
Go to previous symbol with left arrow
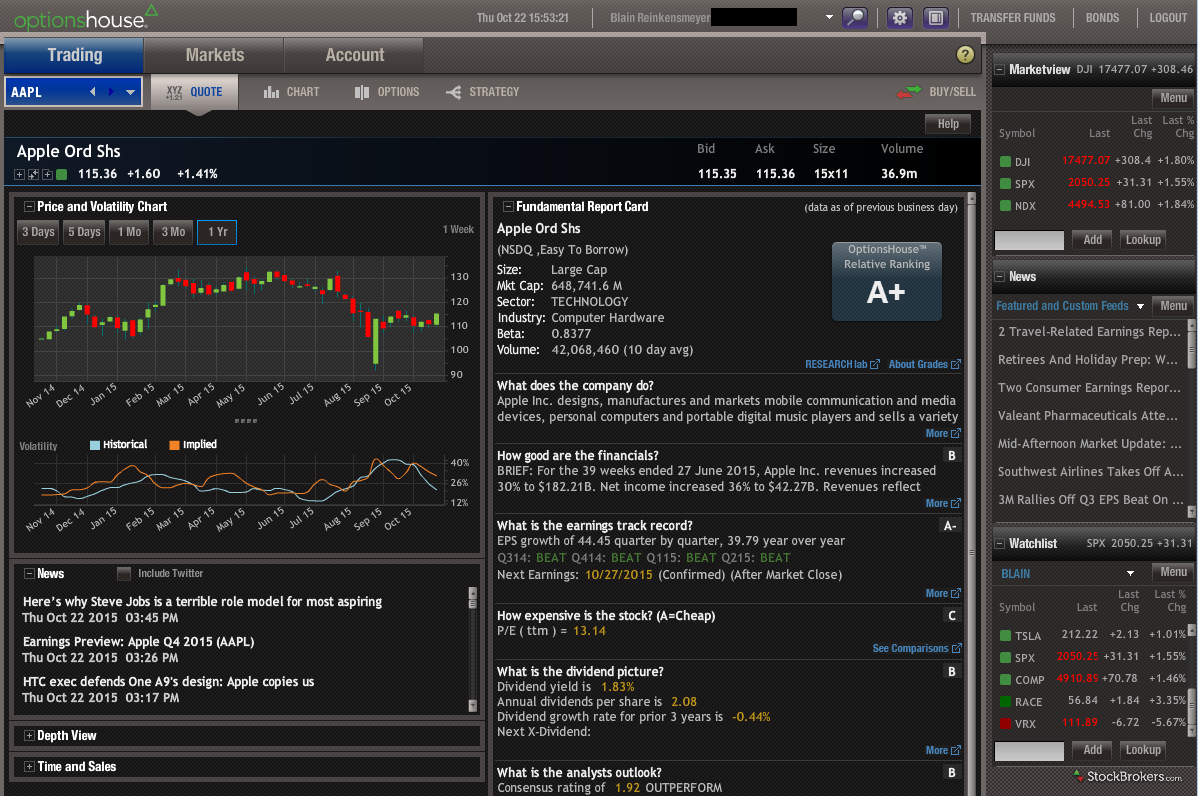point(92,92)
